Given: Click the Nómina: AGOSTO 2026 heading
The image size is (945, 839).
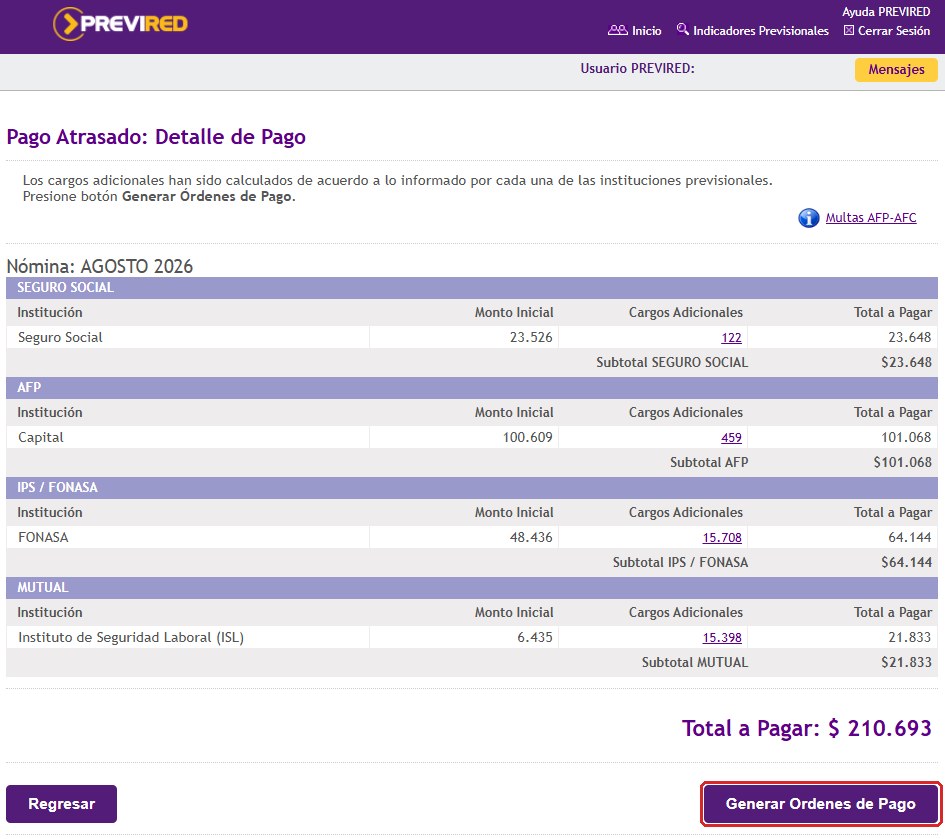Looking at the screenshot, I should pyautogui.click(x=99, y=266).
